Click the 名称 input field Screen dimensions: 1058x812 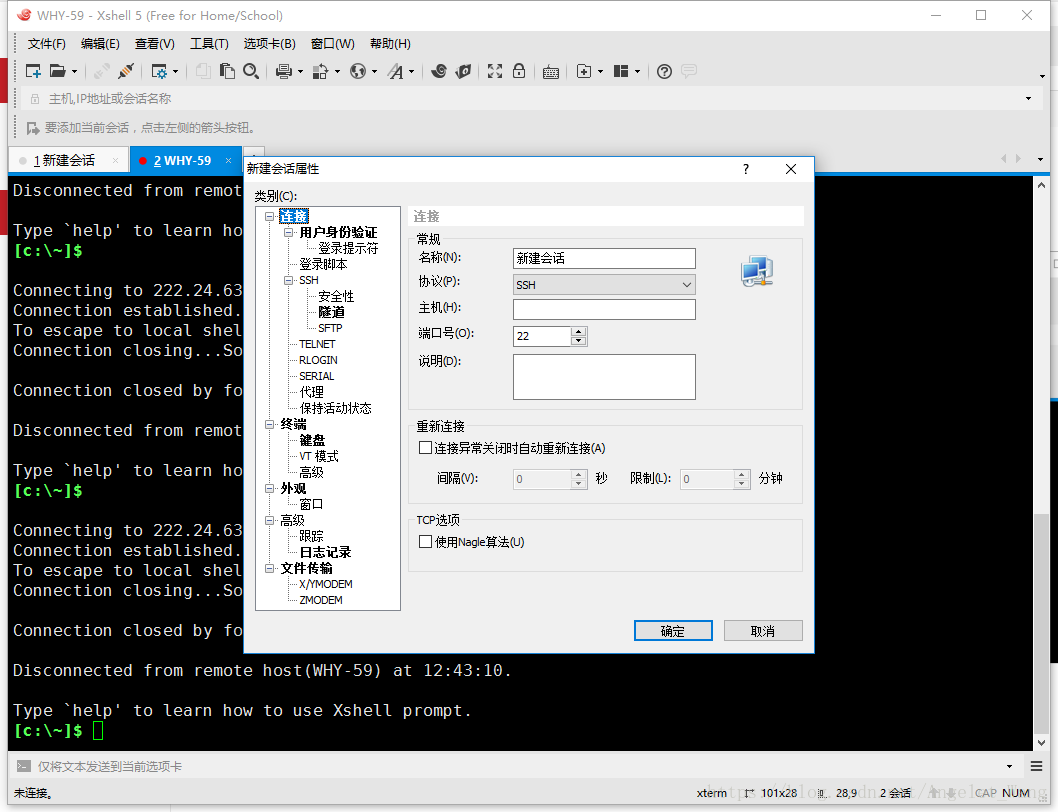coord(604,259)
